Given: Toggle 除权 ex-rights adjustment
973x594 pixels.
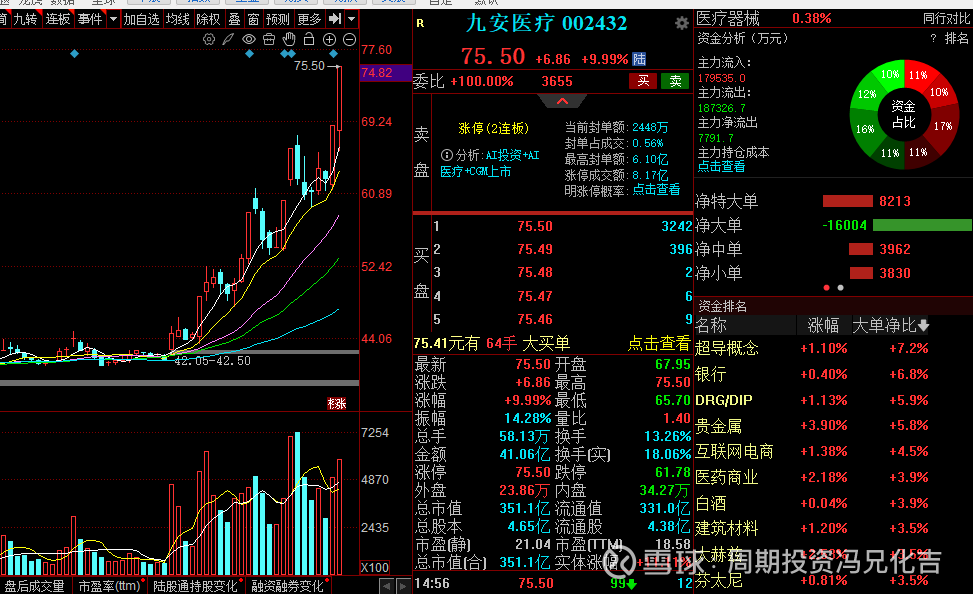Looking at the screenshot, I should [x=208, y=19].
